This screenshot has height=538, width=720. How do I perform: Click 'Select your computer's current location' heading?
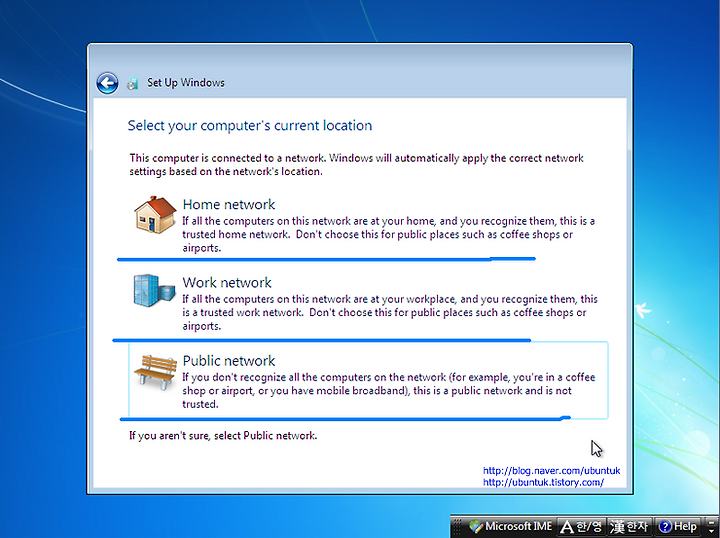[250, 126]
